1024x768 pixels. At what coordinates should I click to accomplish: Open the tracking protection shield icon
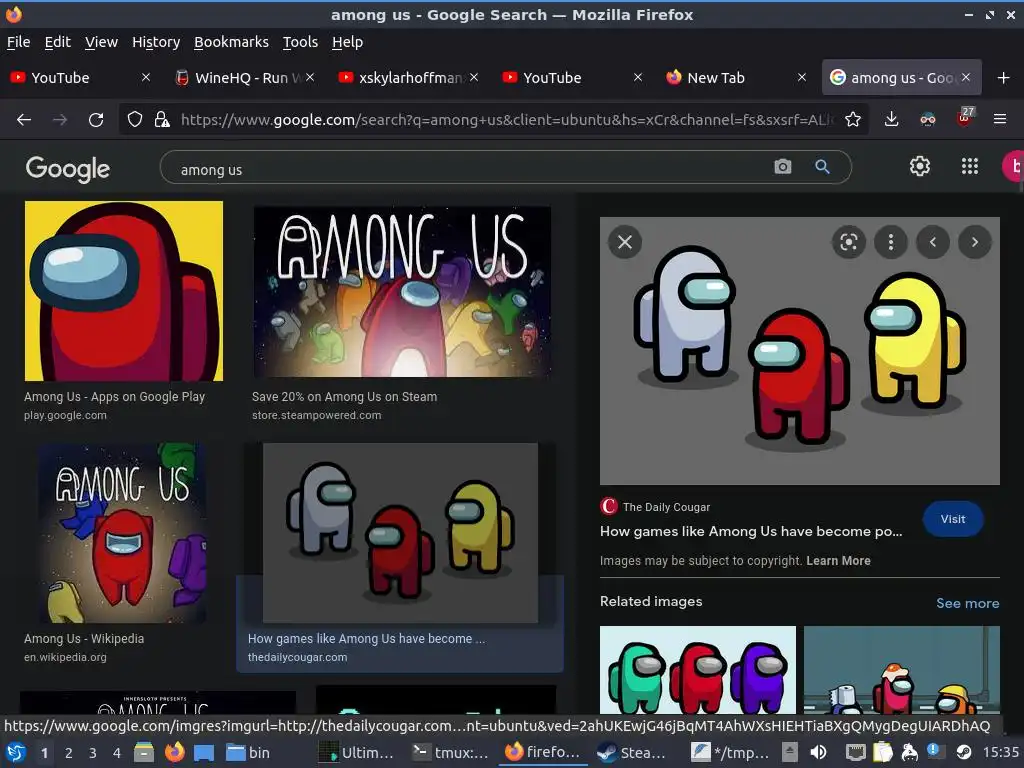[x=135, y=120]
